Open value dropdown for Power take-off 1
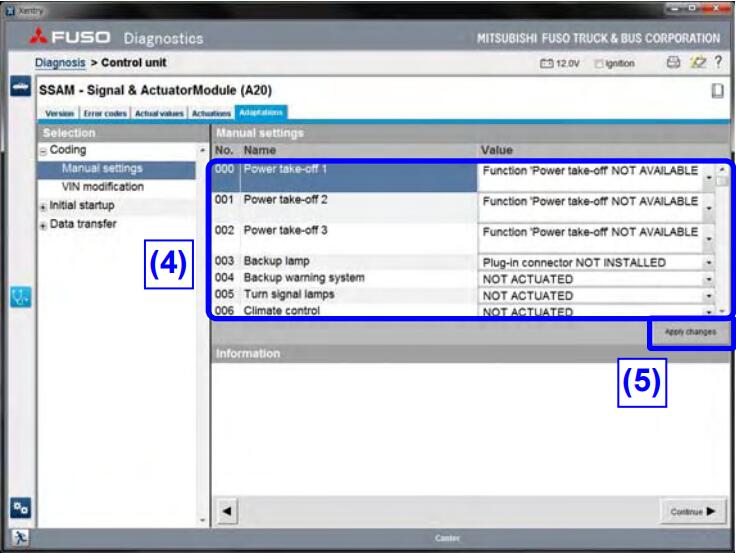The height and width of the screenshot is (553, 736). point(709,177)
